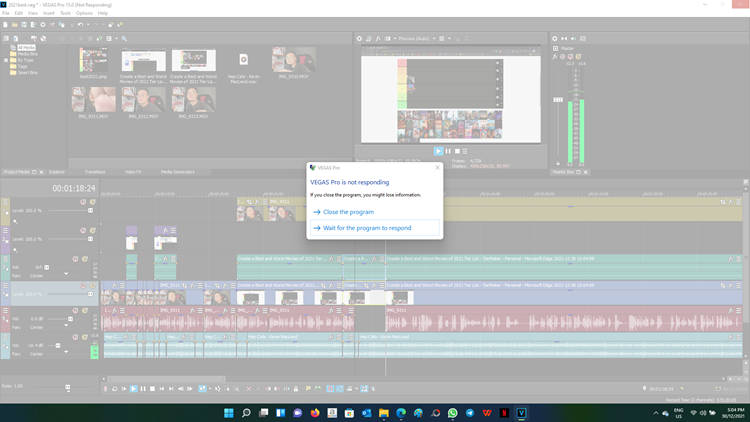Open the preview overlays grid dropdown arrow
The width and height of the screenshot is (750, 422).
pos(449,39)
